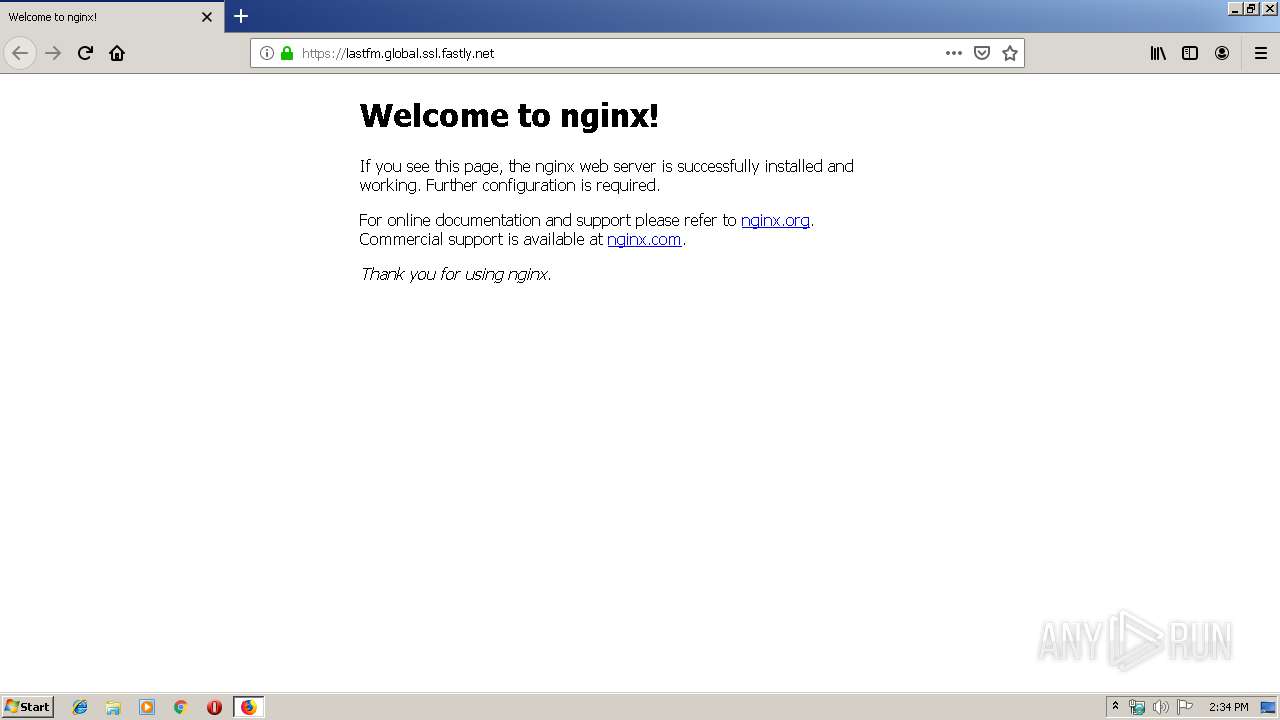Open the Library view history and bookmarks
1280x720 pixels.
tap(1158, 53)
